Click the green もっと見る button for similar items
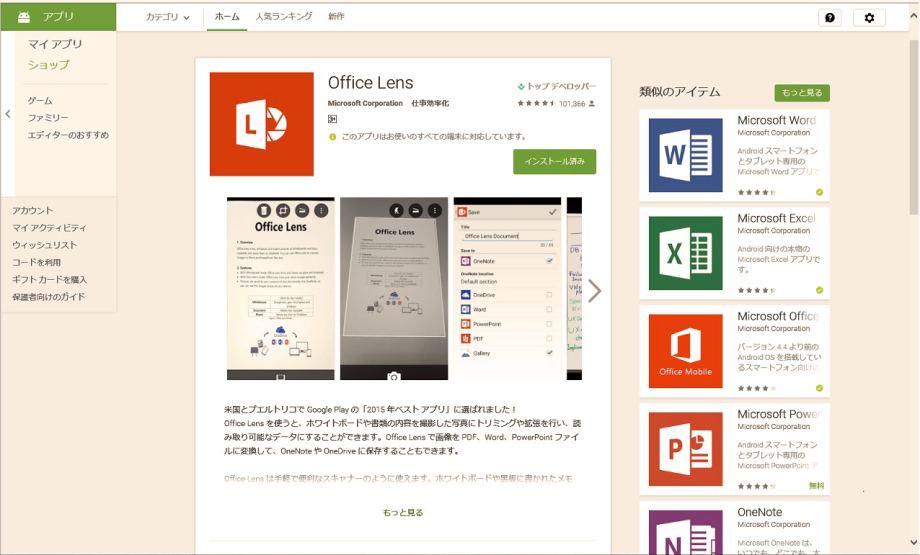 point(802,93)
